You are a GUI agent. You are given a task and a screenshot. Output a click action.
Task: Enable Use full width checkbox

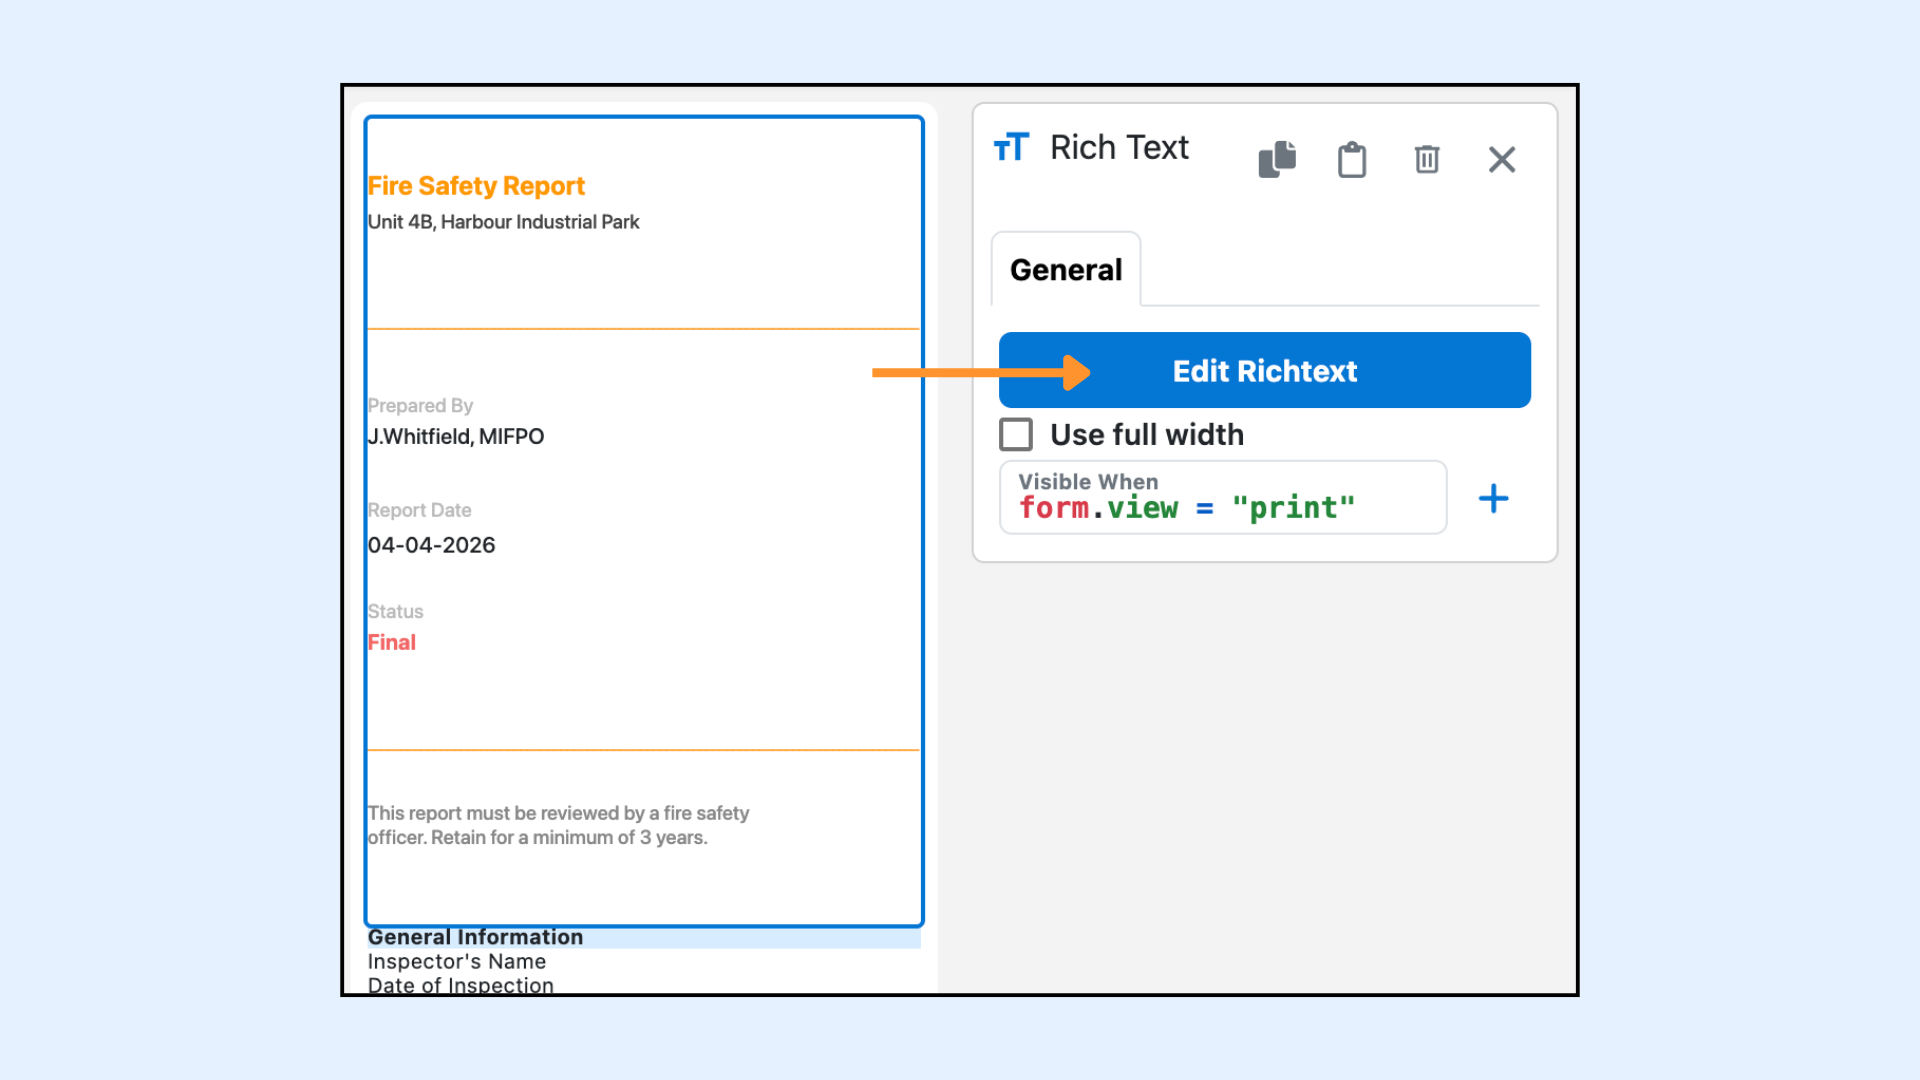(x=1016, y=434)
